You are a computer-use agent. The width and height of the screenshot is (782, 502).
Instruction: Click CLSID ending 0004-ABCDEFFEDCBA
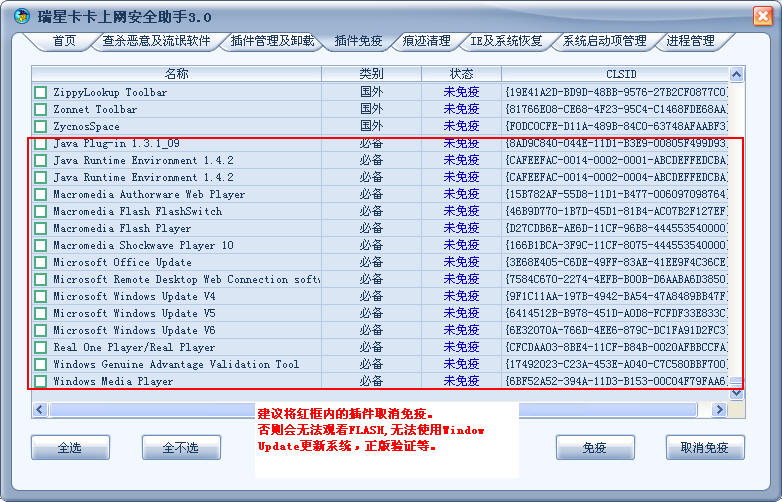click(616, 177)
